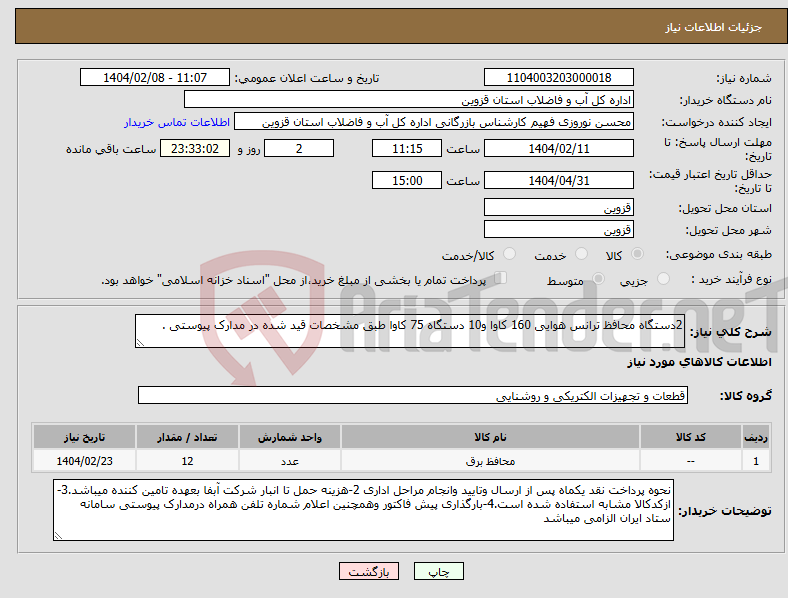This screenshot has width=788, height=598.
Task: Click the price validity date 1404/04/31
Action: coord(558,180)
